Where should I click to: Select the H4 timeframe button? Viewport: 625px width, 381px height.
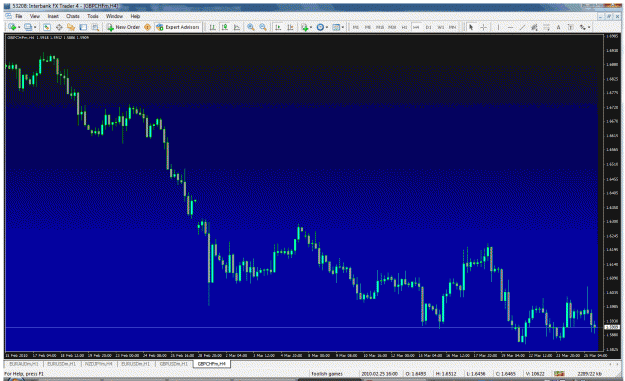416,27
